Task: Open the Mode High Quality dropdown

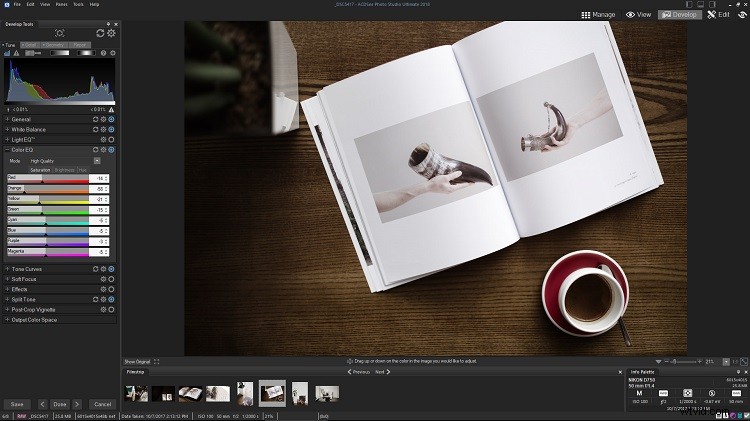Action: point(97,161)
